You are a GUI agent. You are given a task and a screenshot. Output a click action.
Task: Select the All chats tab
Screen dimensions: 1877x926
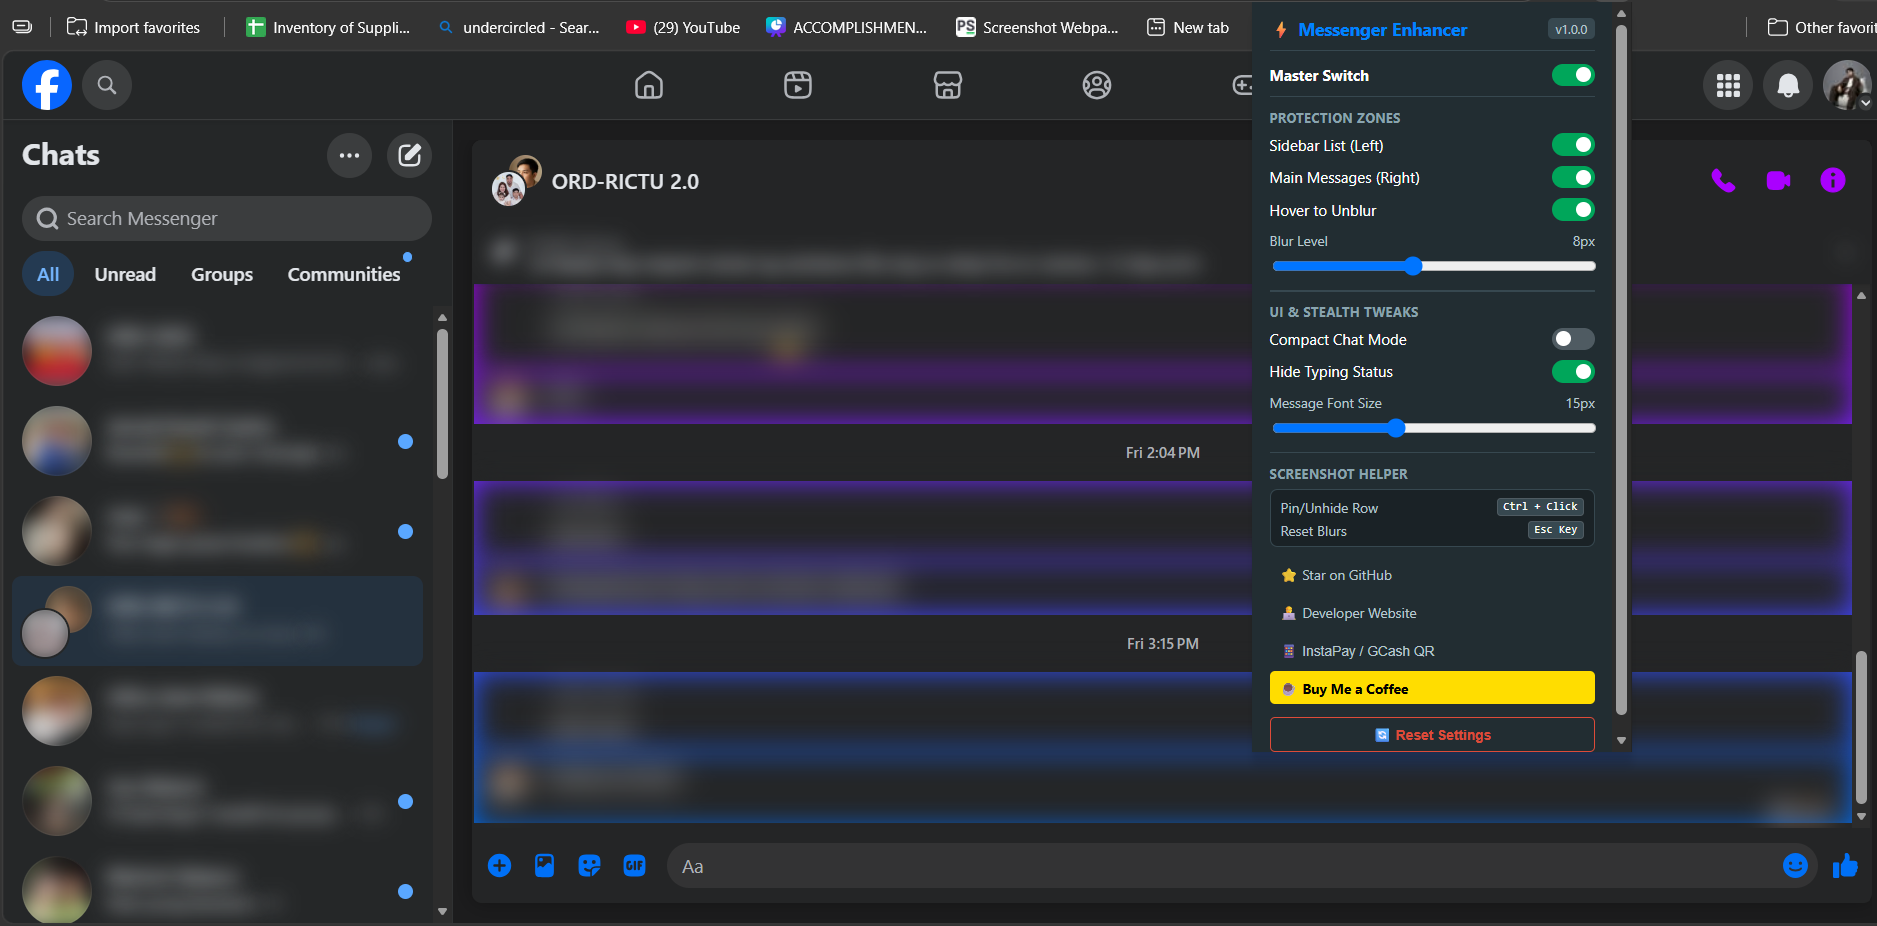(48, 274)
